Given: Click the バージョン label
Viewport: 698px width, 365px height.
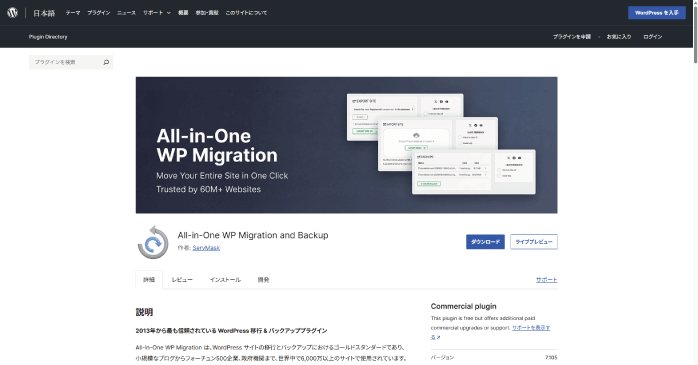Looking at the screenshot, I should click(442, 357).
